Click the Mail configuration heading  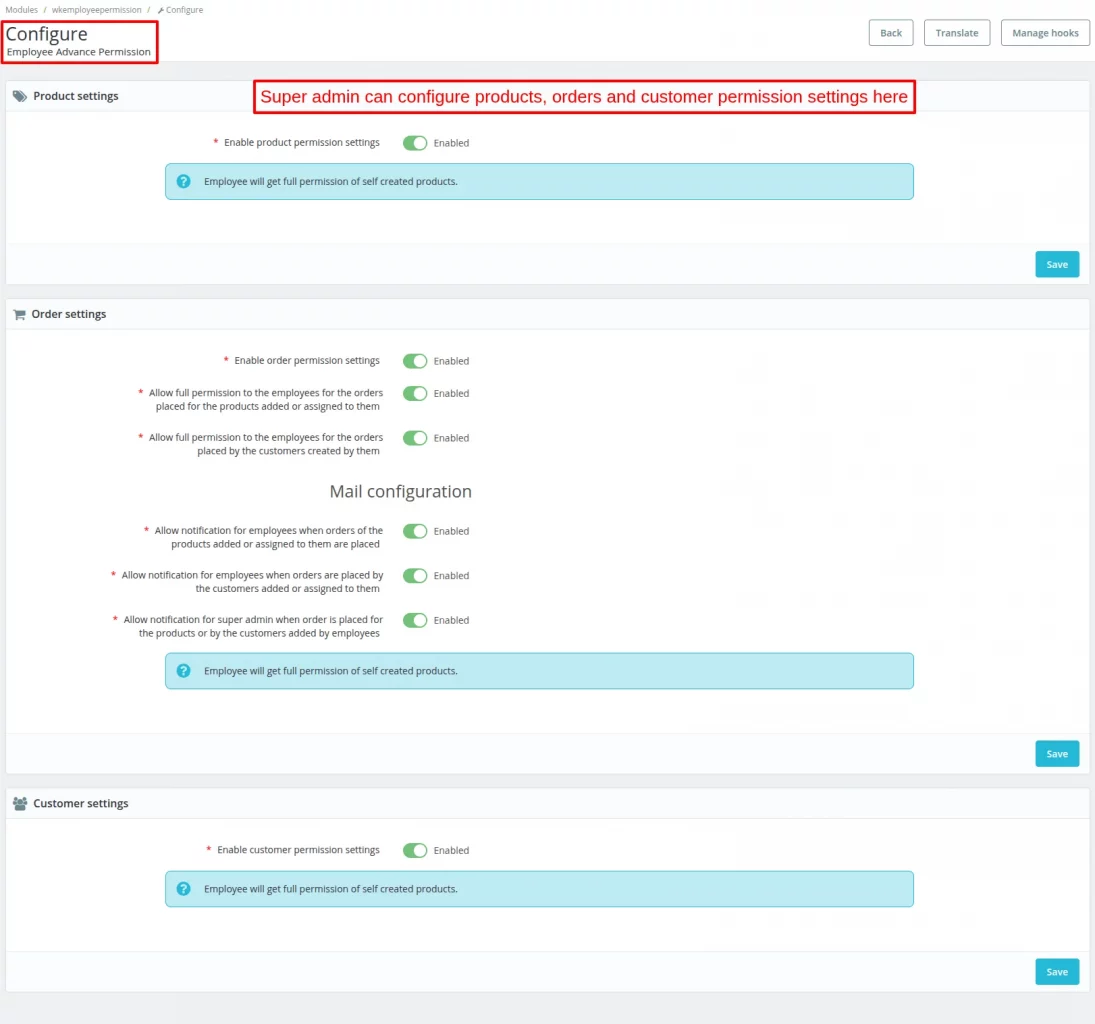coord(401,492)
